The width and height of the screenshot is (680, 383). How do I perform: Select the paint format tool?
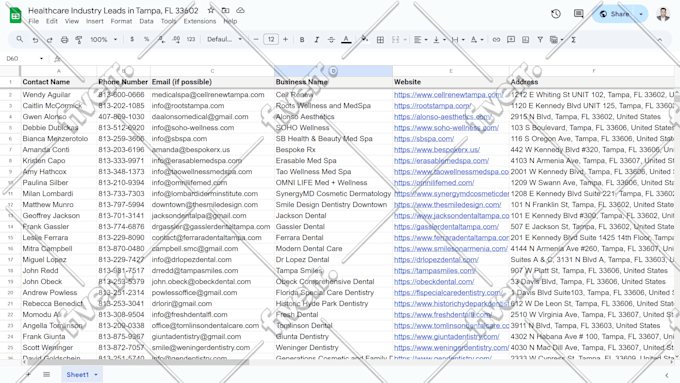tap(79, 39)
